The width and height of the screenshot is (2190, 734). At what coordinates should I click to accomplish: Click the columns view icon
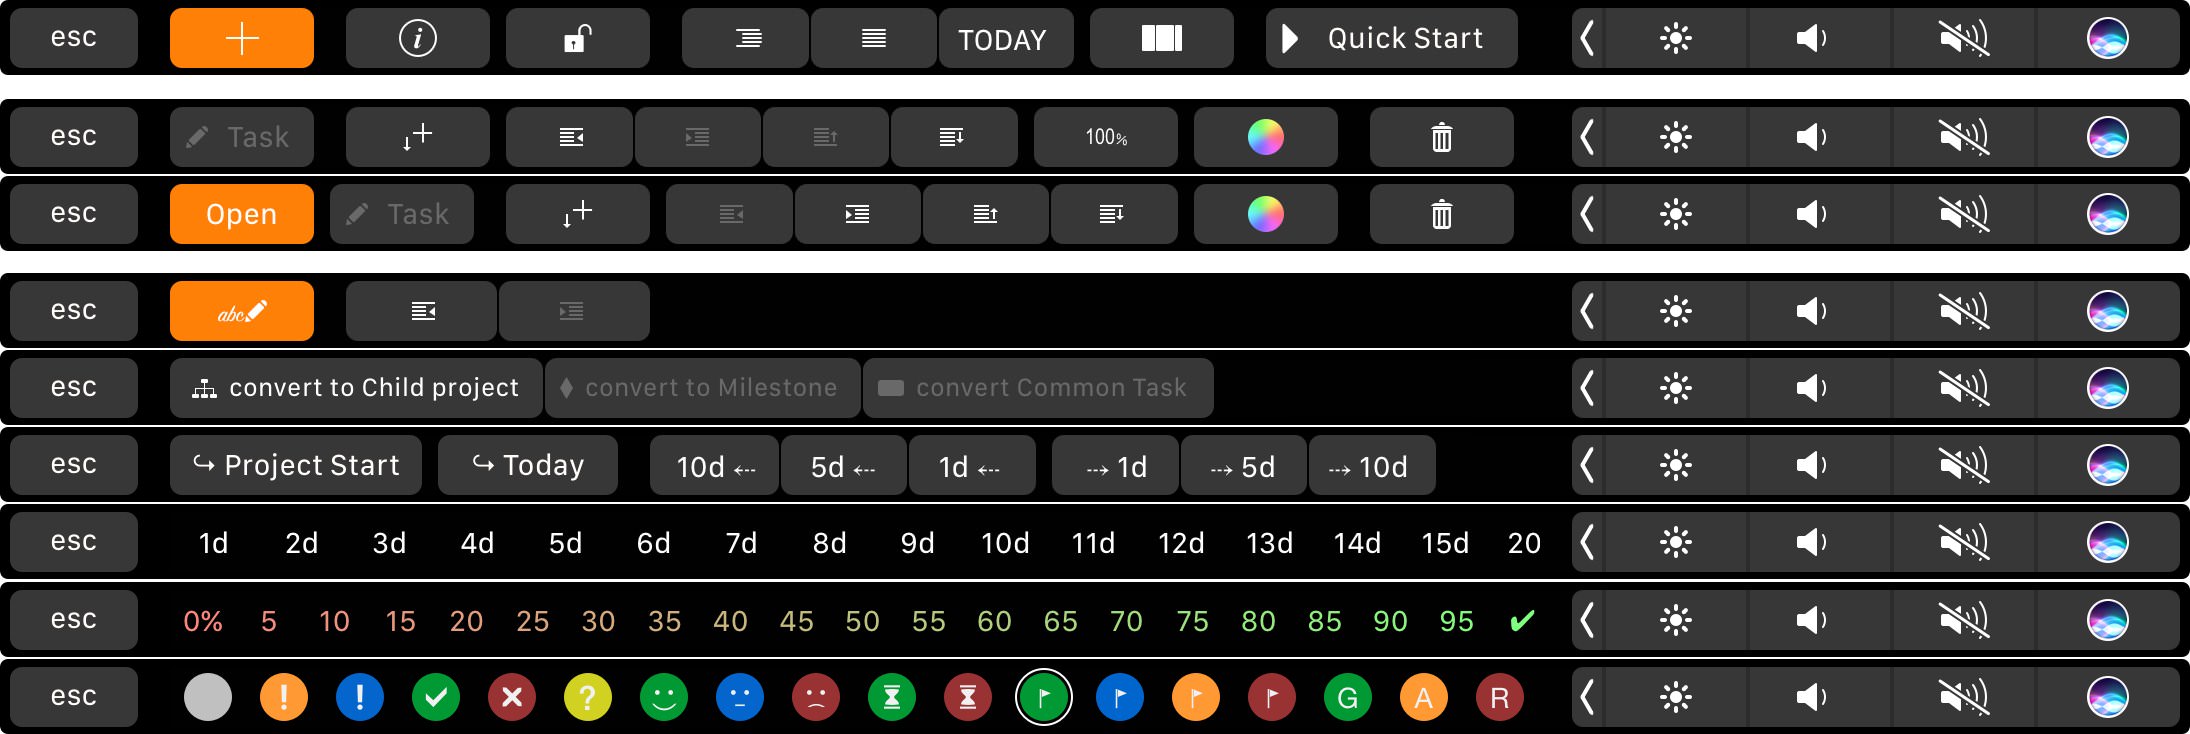(x=1161, y=39)
